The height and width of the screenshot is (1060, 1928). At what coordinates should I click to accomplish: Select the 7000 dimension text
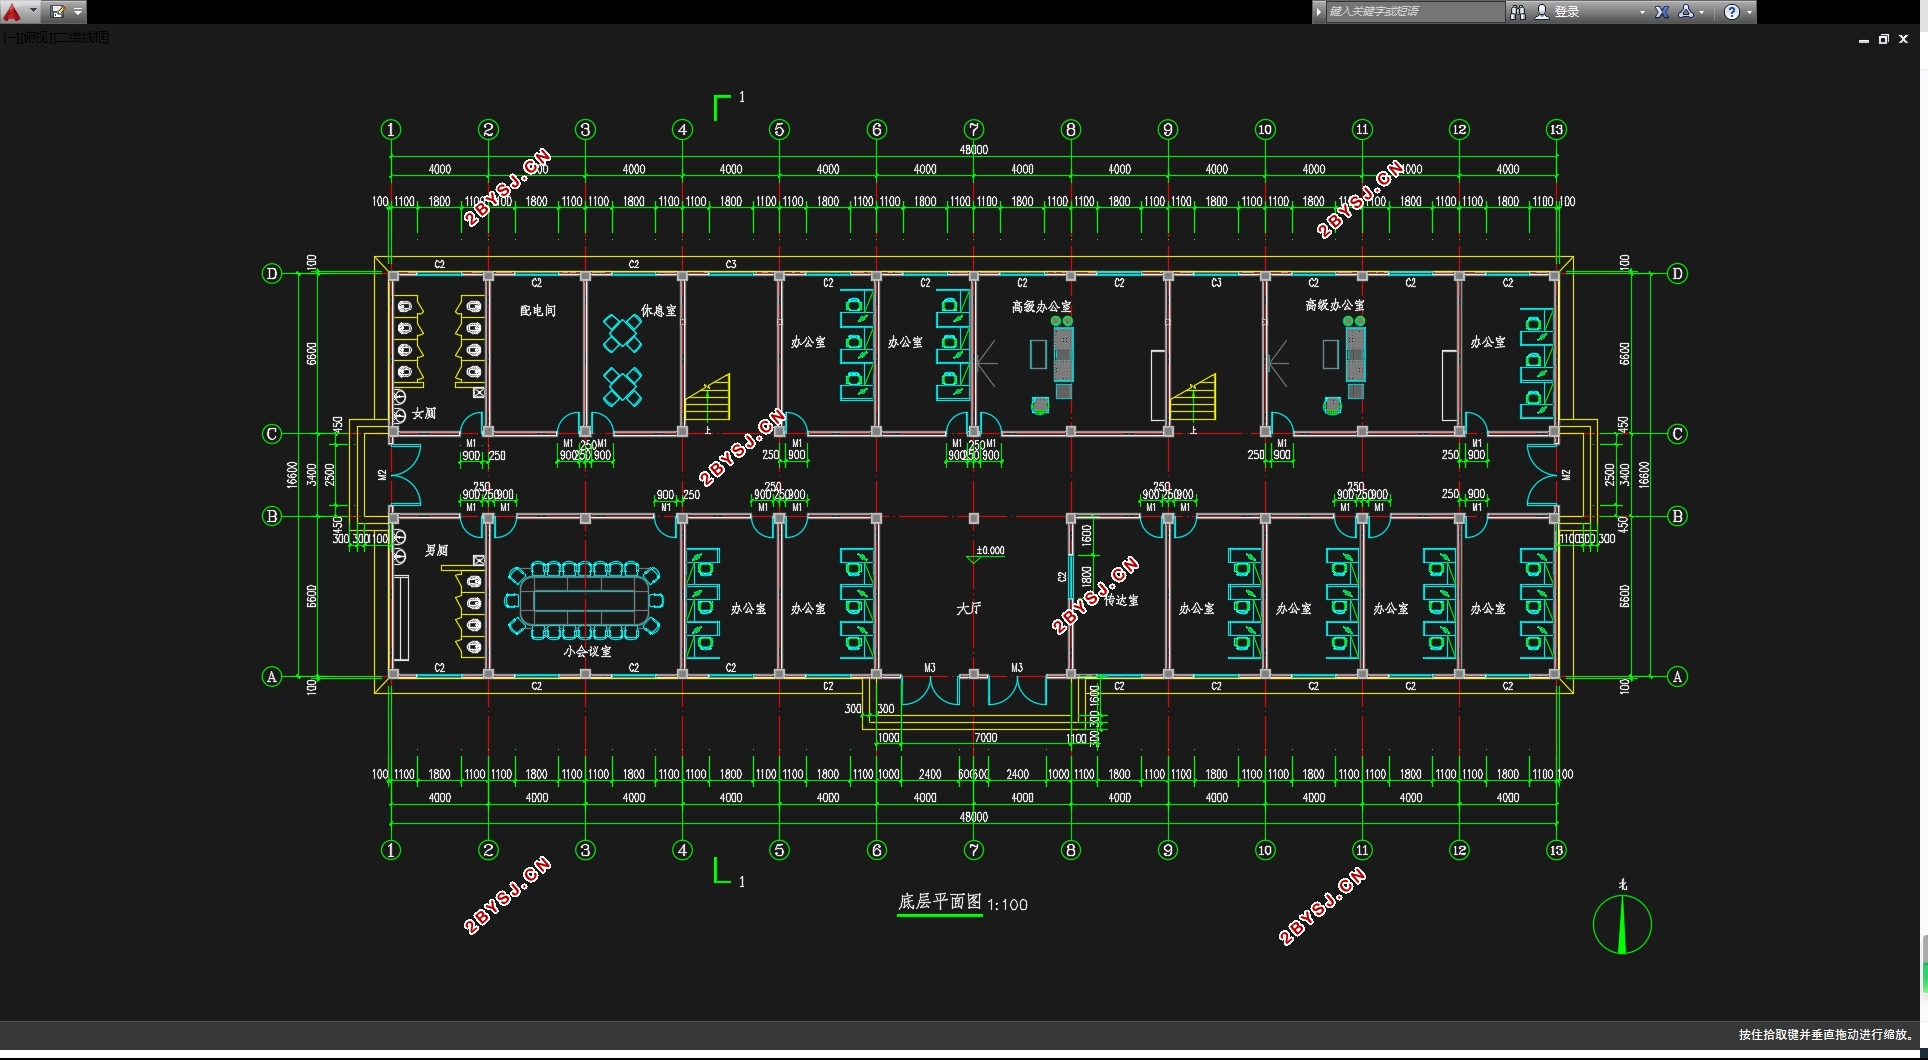pyautogui.click(x=986, y=738)
